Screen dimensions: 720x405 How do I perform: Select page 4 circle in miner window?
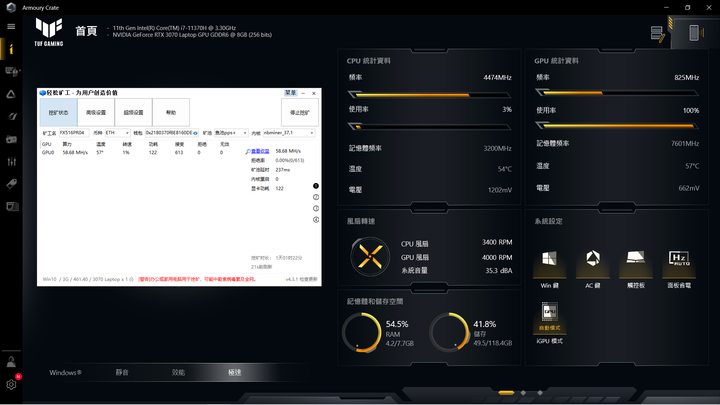[x=316, y=219]
